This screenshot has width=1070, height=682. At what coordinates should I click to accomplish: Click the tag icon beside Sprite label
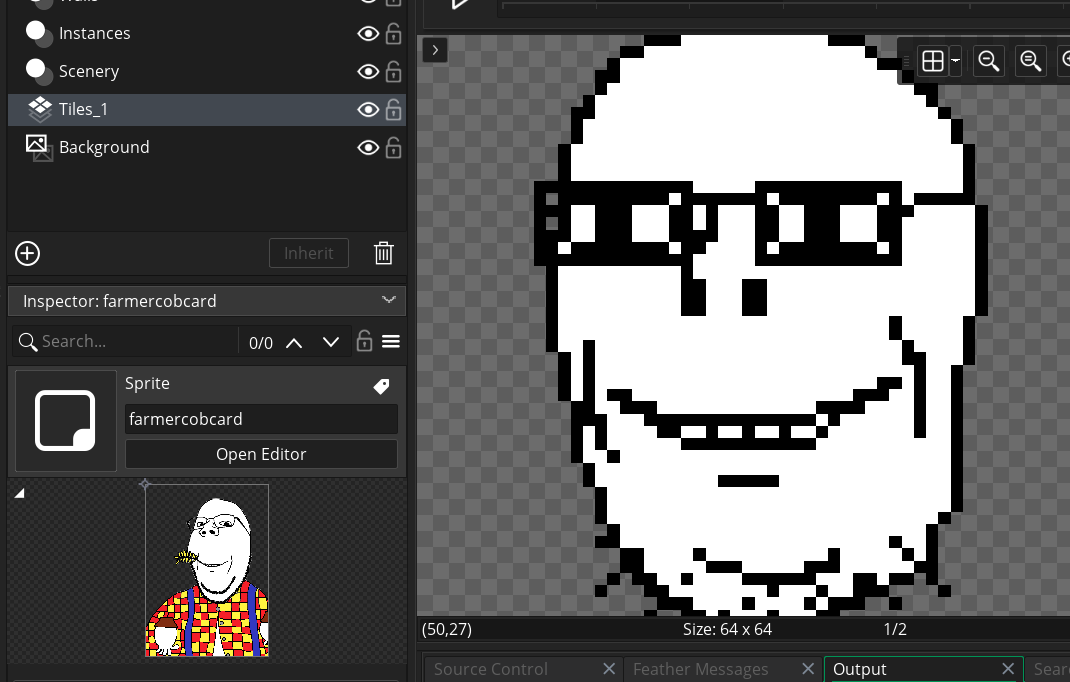click(381, 386)
